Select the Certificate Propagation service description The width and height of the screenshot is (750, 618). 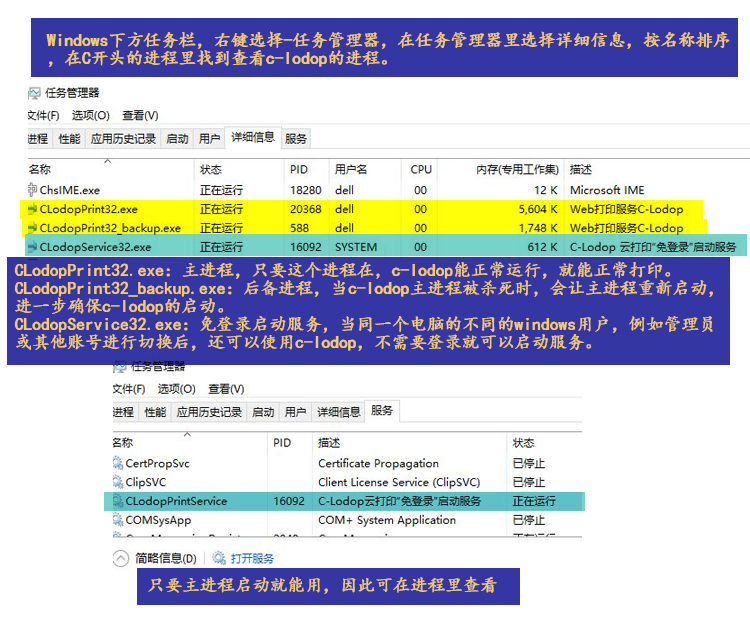coord(378,464)
